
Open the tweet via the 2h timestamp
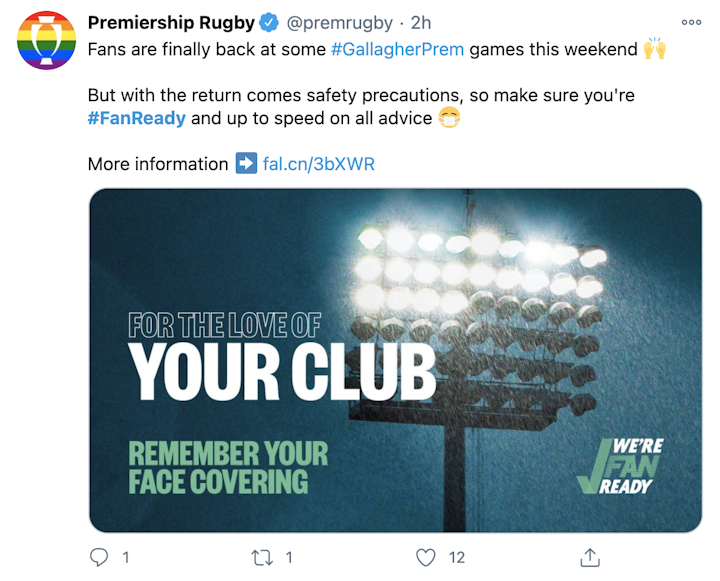pos(421,22)
